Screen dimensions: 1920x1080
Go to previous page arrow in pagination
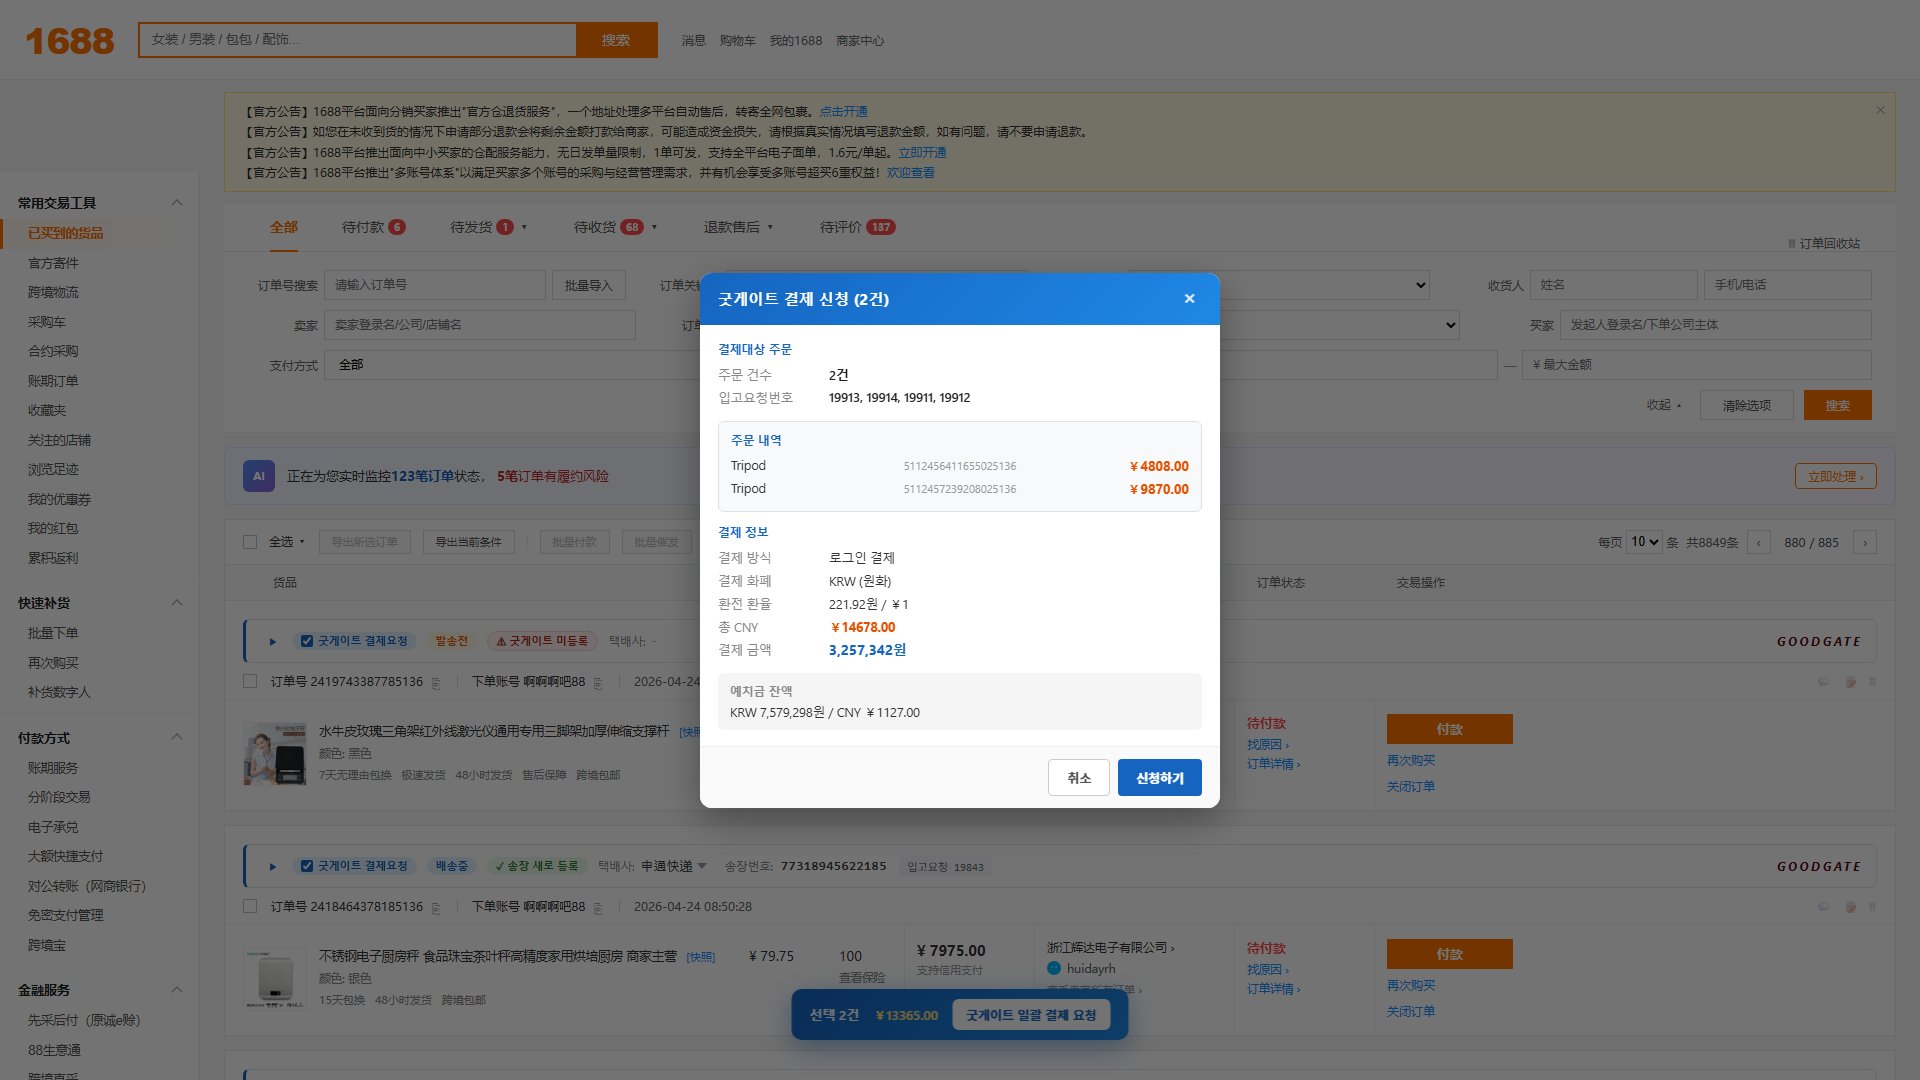point(1759,542)
